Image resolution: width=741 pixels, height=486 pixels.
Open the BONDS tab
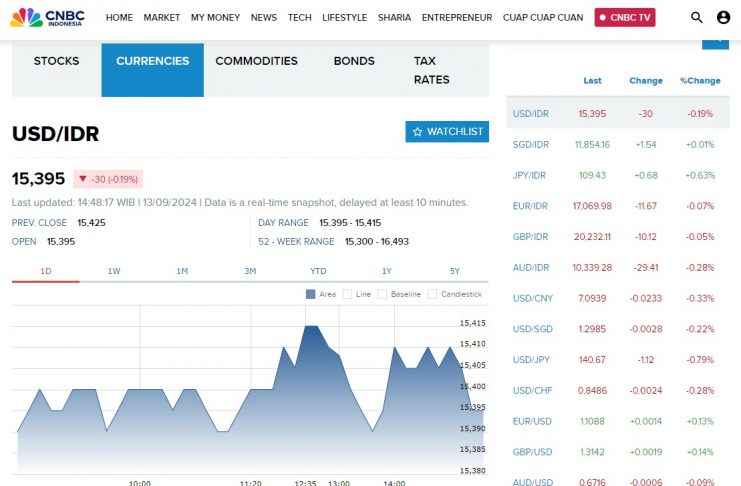(354, 61)
